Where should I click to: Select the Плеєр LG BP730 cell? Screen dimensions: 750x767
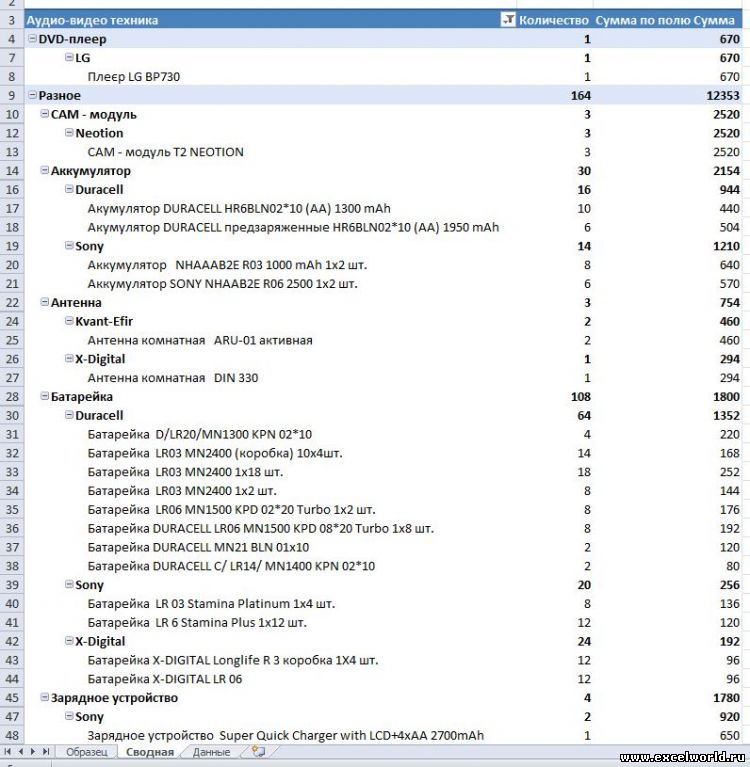[134, 77]
